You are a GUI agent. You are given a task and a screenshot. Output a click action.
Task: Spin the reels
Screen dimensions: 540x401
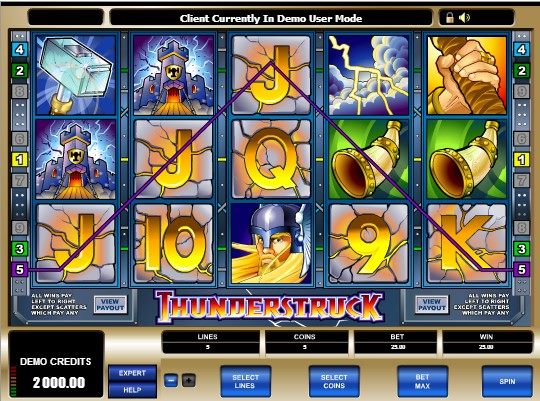click(x=507, y=381)
